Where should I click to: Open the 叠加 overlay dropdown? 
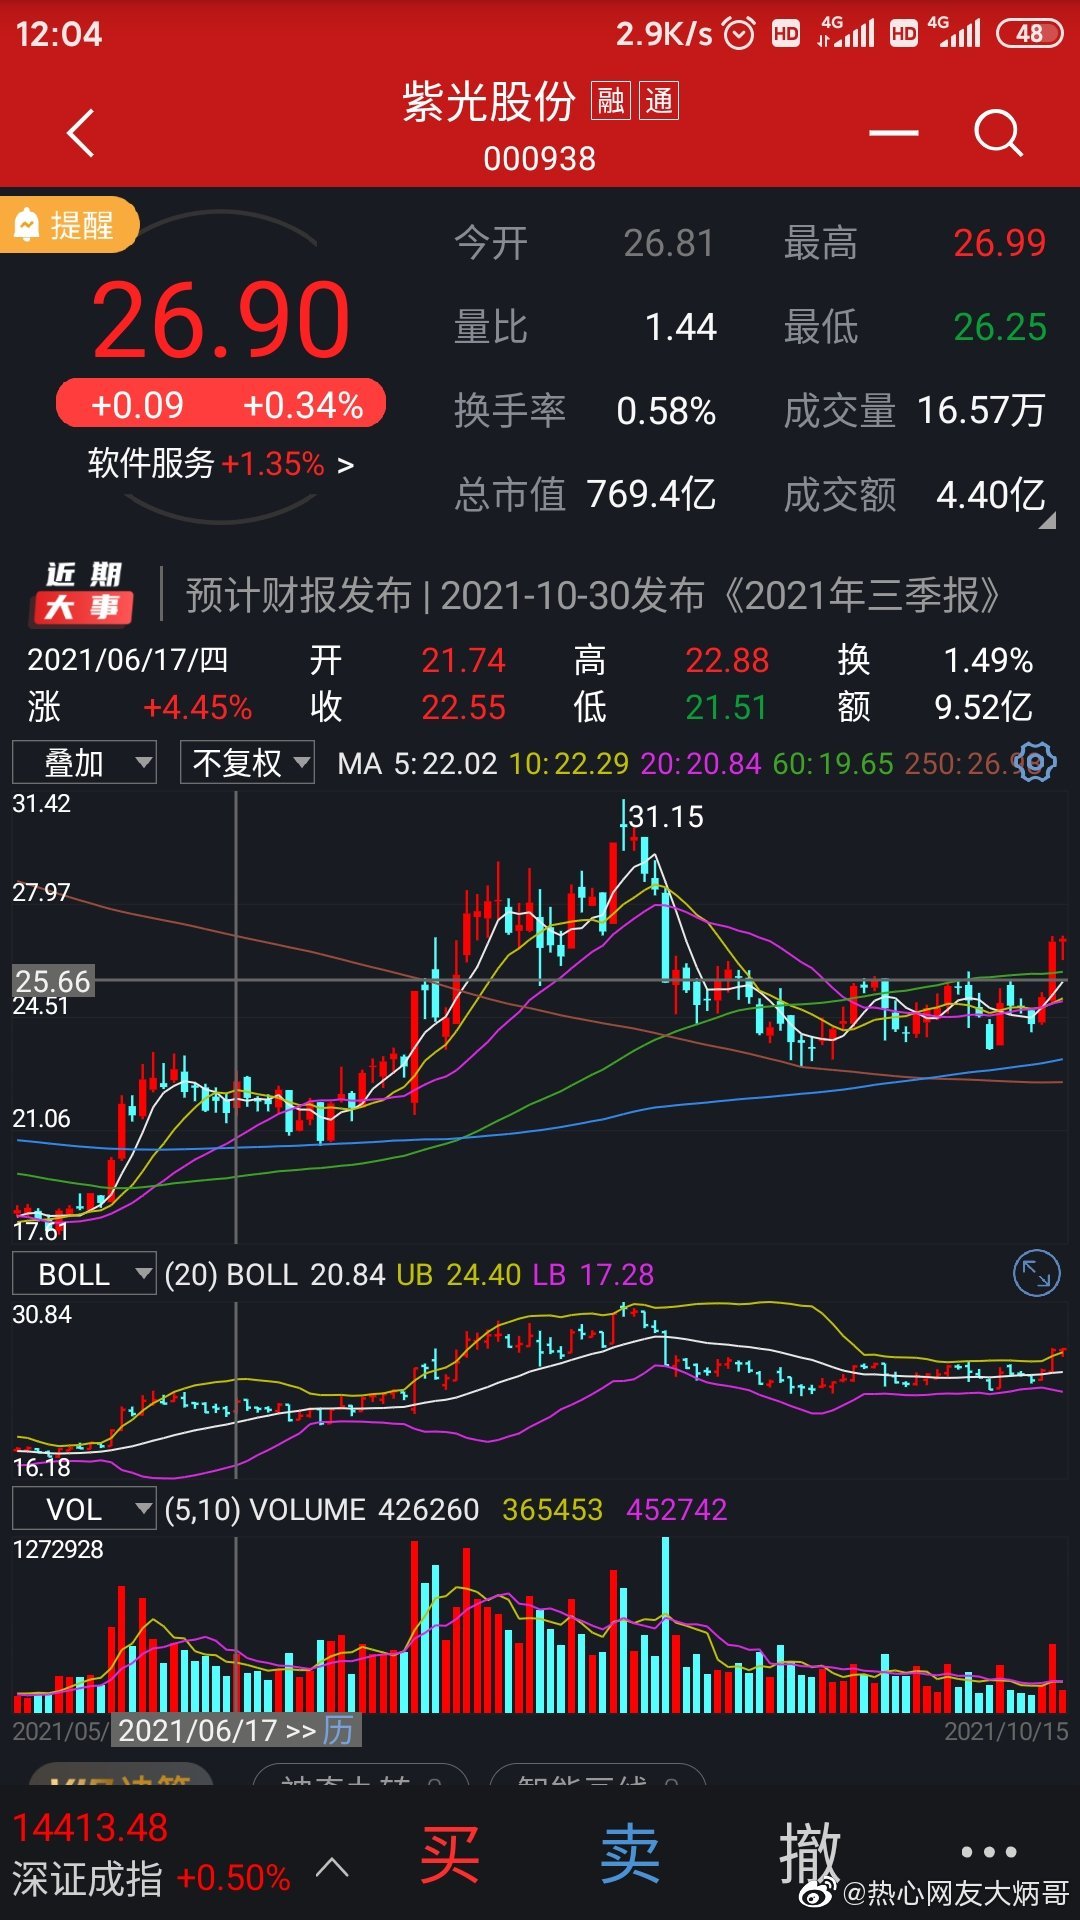[84, 763]
